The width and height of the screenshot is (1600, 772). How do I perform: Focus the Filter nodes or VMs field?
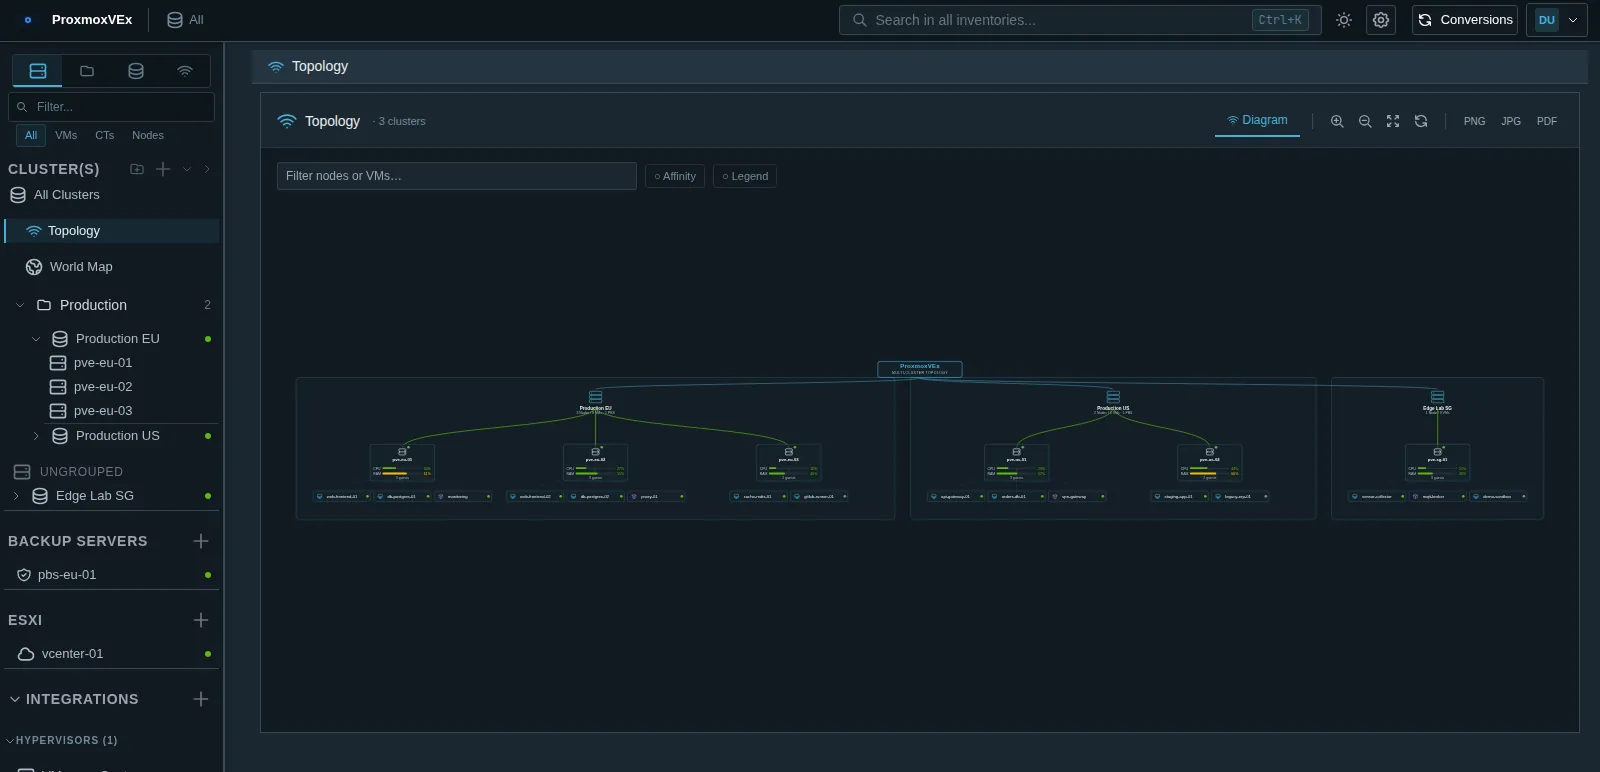pyautogui.click(x=457, y=176)
